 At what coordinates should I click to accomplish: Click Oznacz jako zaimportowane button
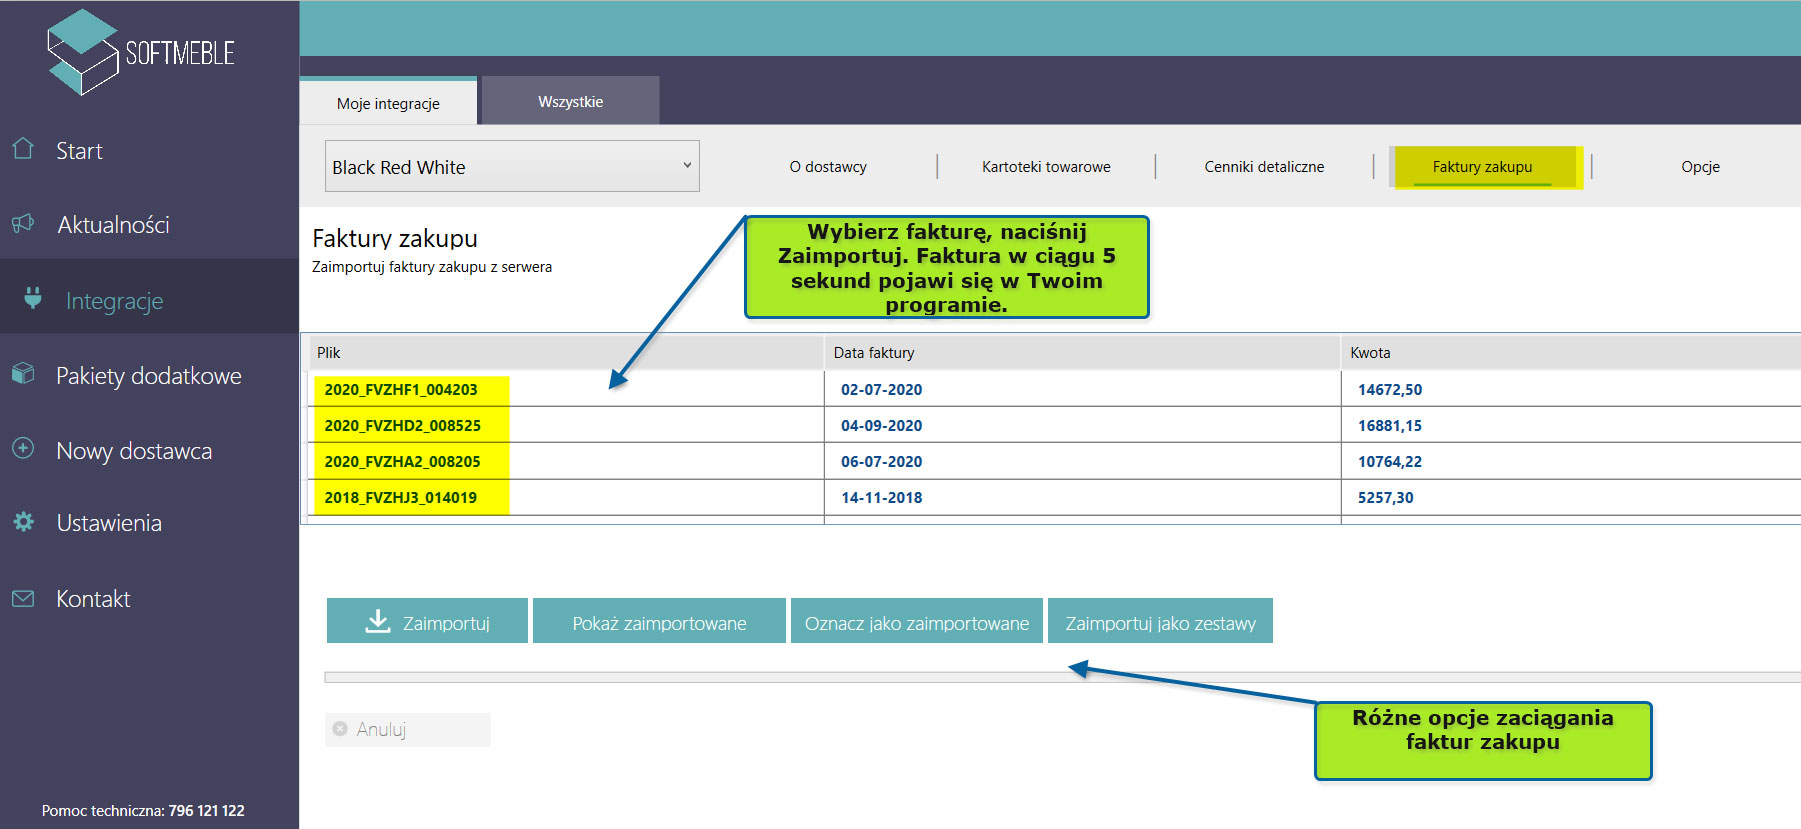pos(916,622)
